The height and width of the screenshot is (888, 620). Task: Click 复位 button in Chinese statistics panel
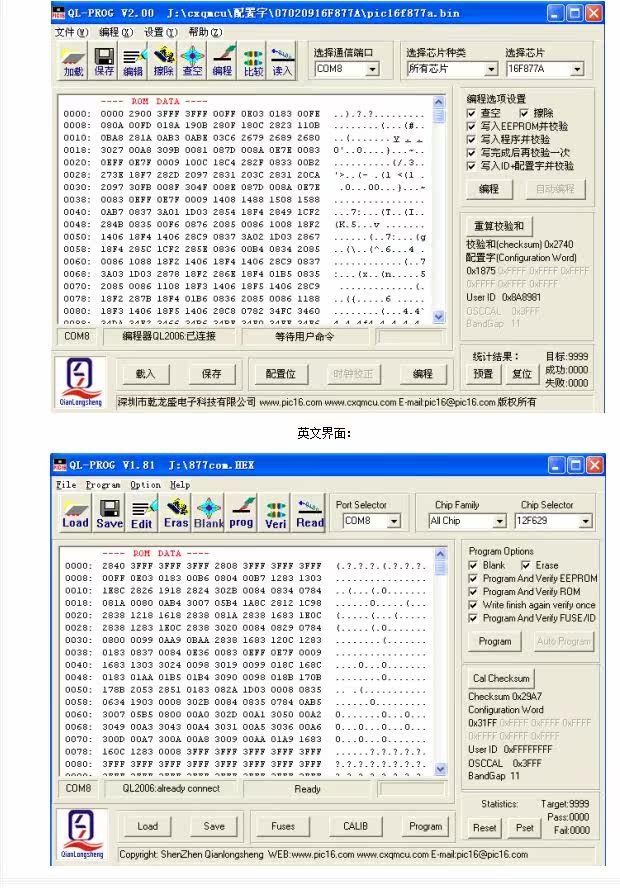coord(522,374)
